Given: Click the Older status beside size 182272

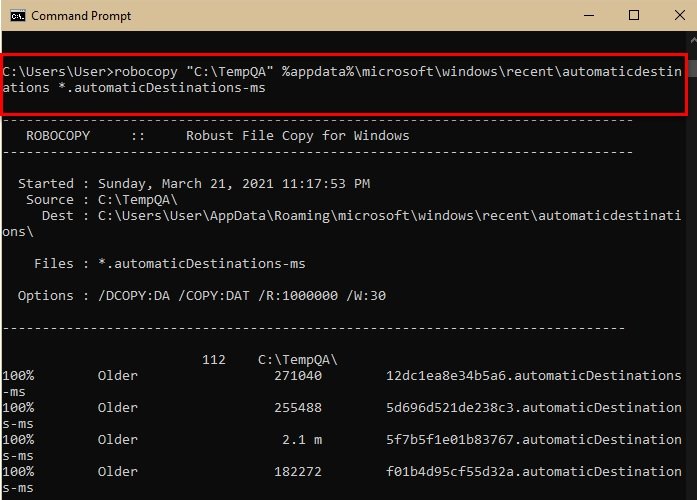Looking at the screenshot, I should [117, 471].
